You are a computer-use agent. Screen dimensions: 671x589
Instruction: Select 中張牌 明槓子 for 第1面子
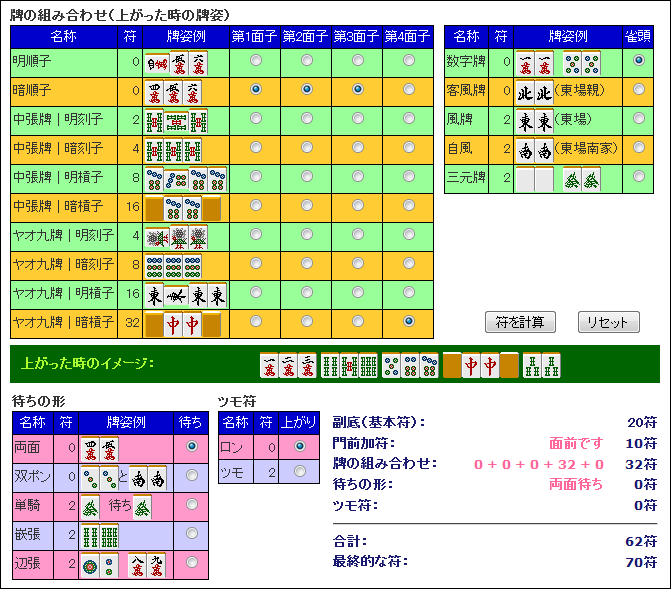pyautogui.click(x=256, y=176)
